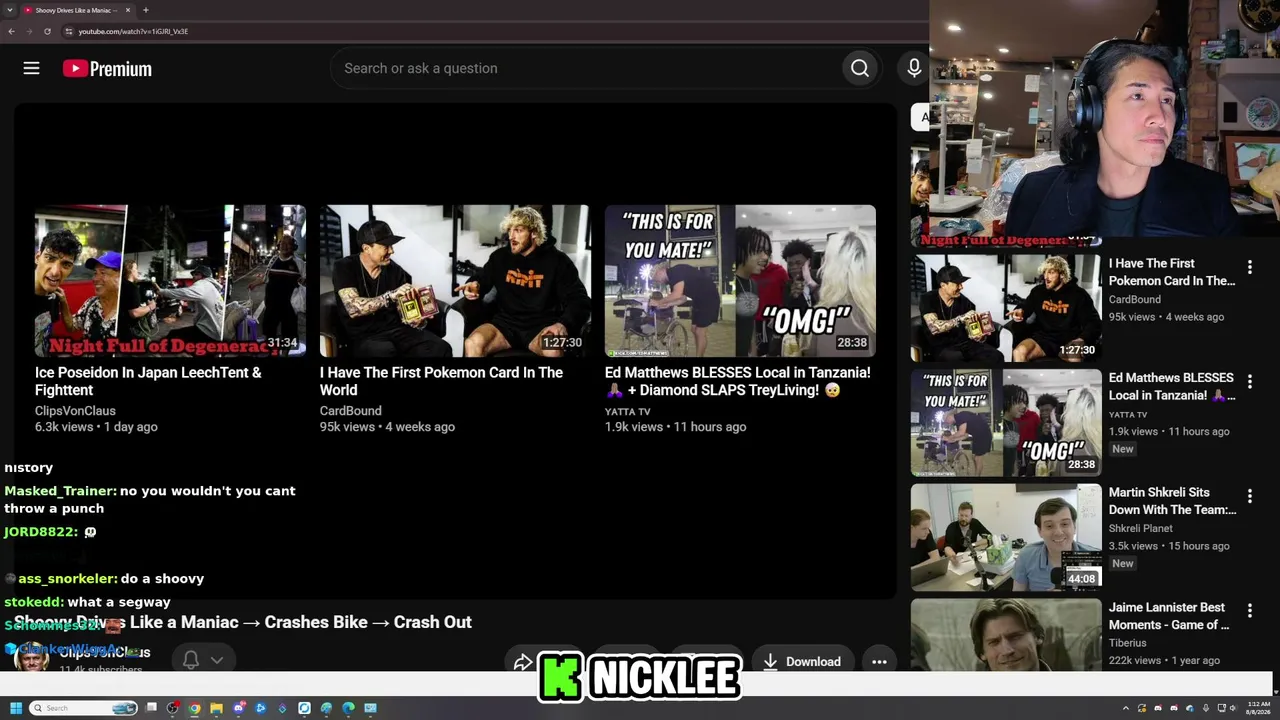1280x720 pixels.
Task: Open the taskbar clock and date
Action: pos(1258,708)
